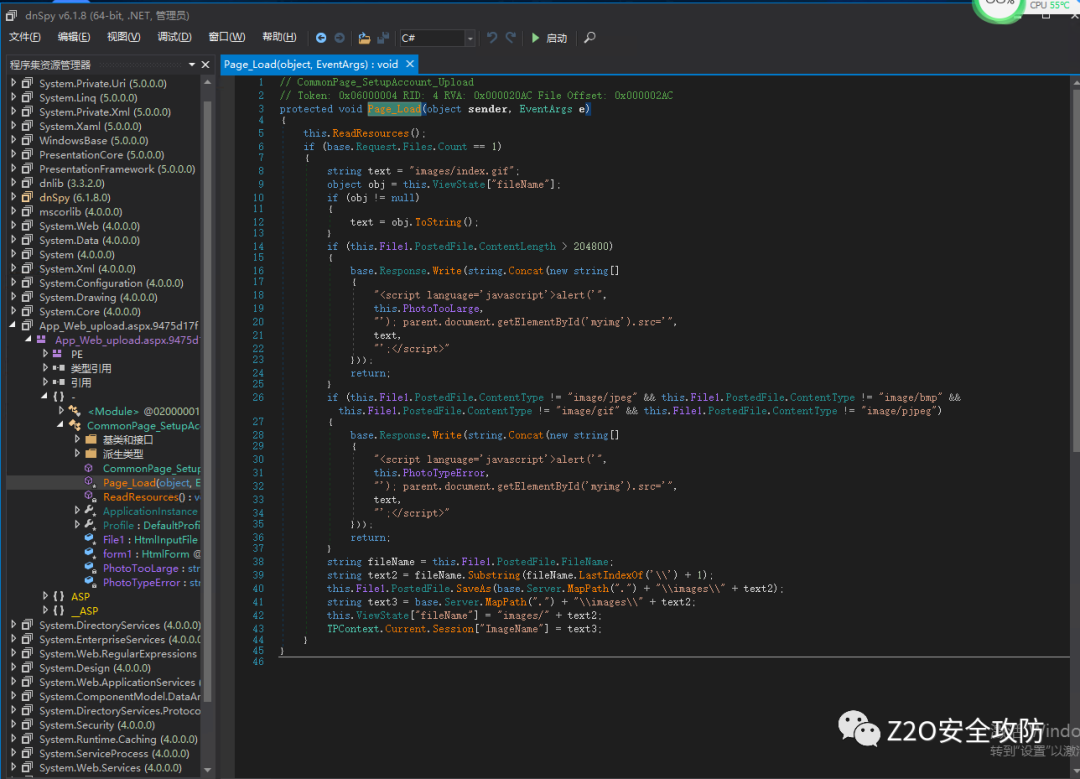Select the <Module> @02000001 type

[x=143, y=411]
